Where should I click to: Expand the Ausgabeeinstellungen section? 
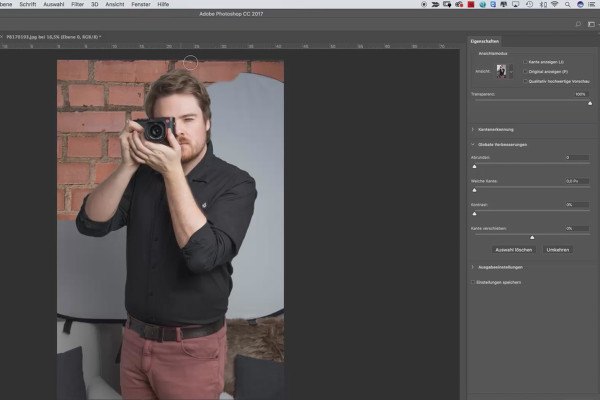pyautogui.click(x=473, y=267)
